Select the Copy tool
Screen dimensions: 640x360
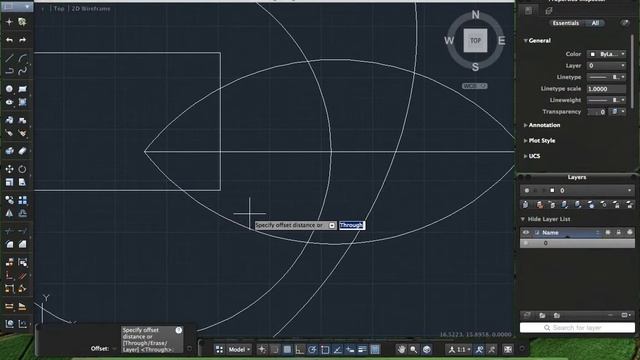coord(9,200)
